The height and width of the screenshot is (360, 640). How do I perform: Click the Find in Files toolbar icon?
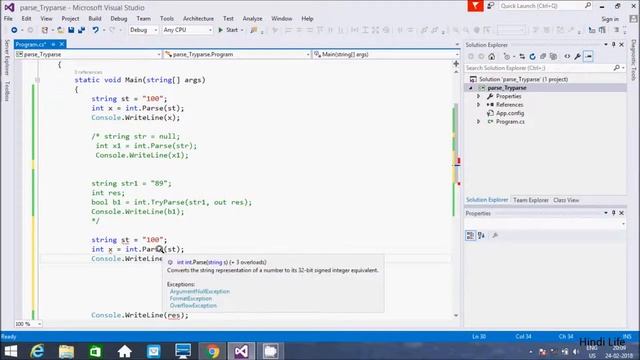(253, 30)
